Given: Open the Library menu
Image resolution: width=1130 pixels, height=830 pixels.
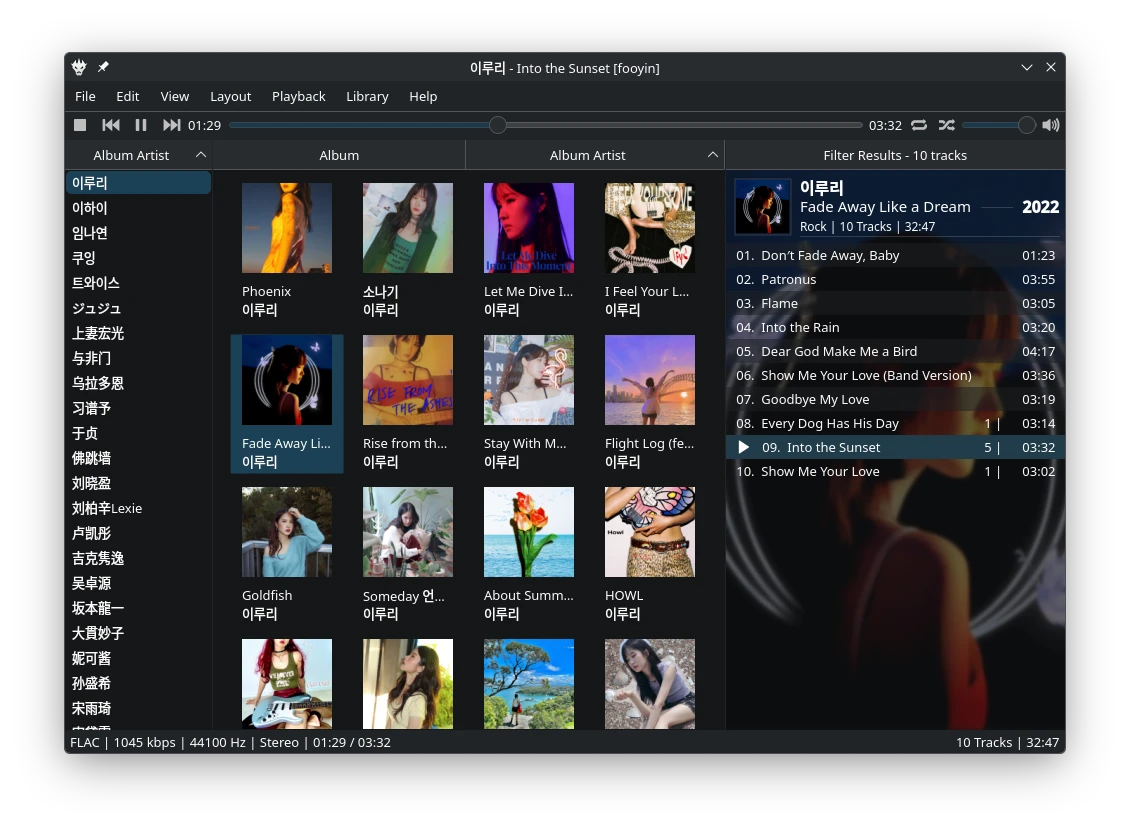Looking at the screenshot, I should tap(367, 97).
